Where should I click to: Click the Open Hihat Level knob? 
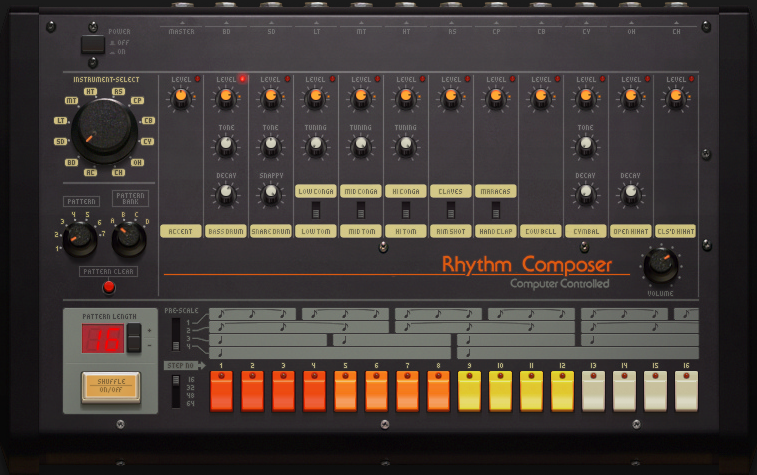pos(631,98)
